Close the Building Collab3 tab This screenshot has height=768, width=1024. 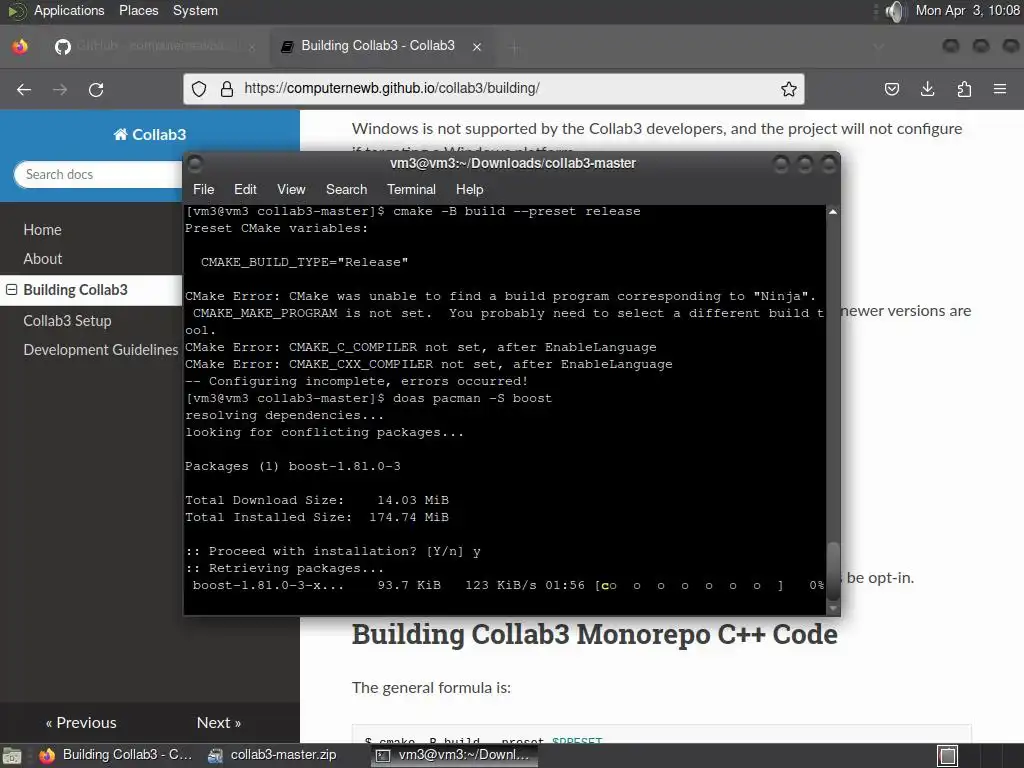tap(477, 47)
